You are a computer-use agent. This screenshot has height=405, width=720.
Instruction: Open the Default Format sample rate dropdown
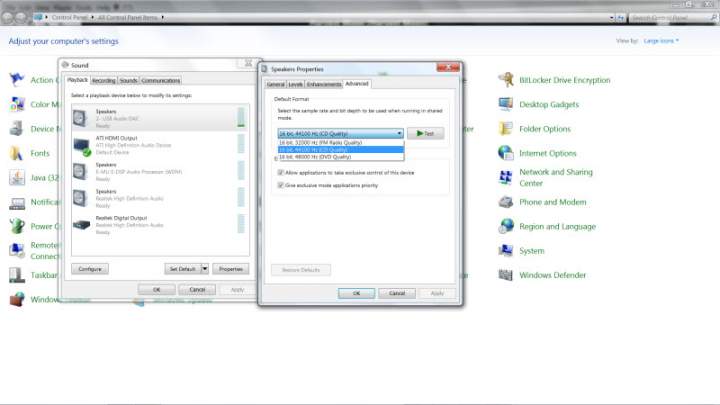(341, 134)
